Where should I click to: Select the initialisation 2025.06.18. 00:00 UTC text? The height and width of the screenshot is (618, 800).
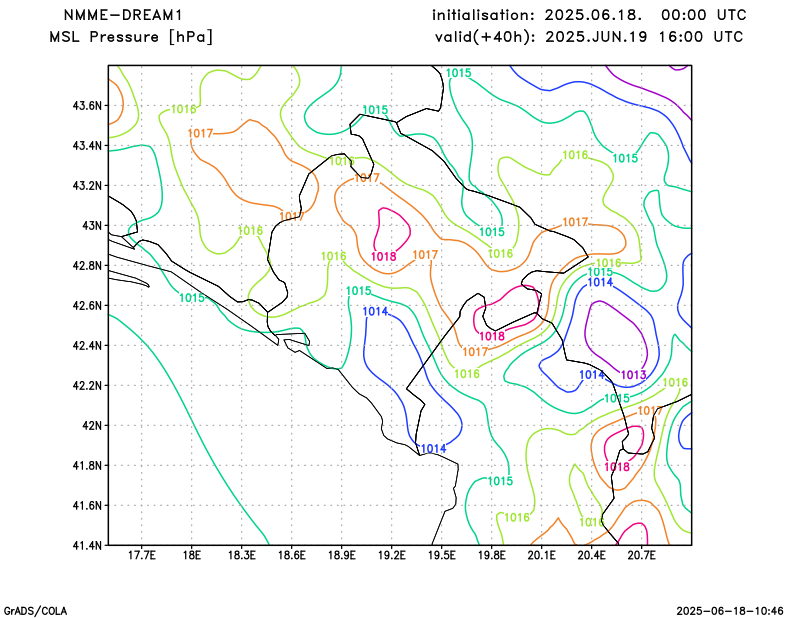tap(589, 15)
